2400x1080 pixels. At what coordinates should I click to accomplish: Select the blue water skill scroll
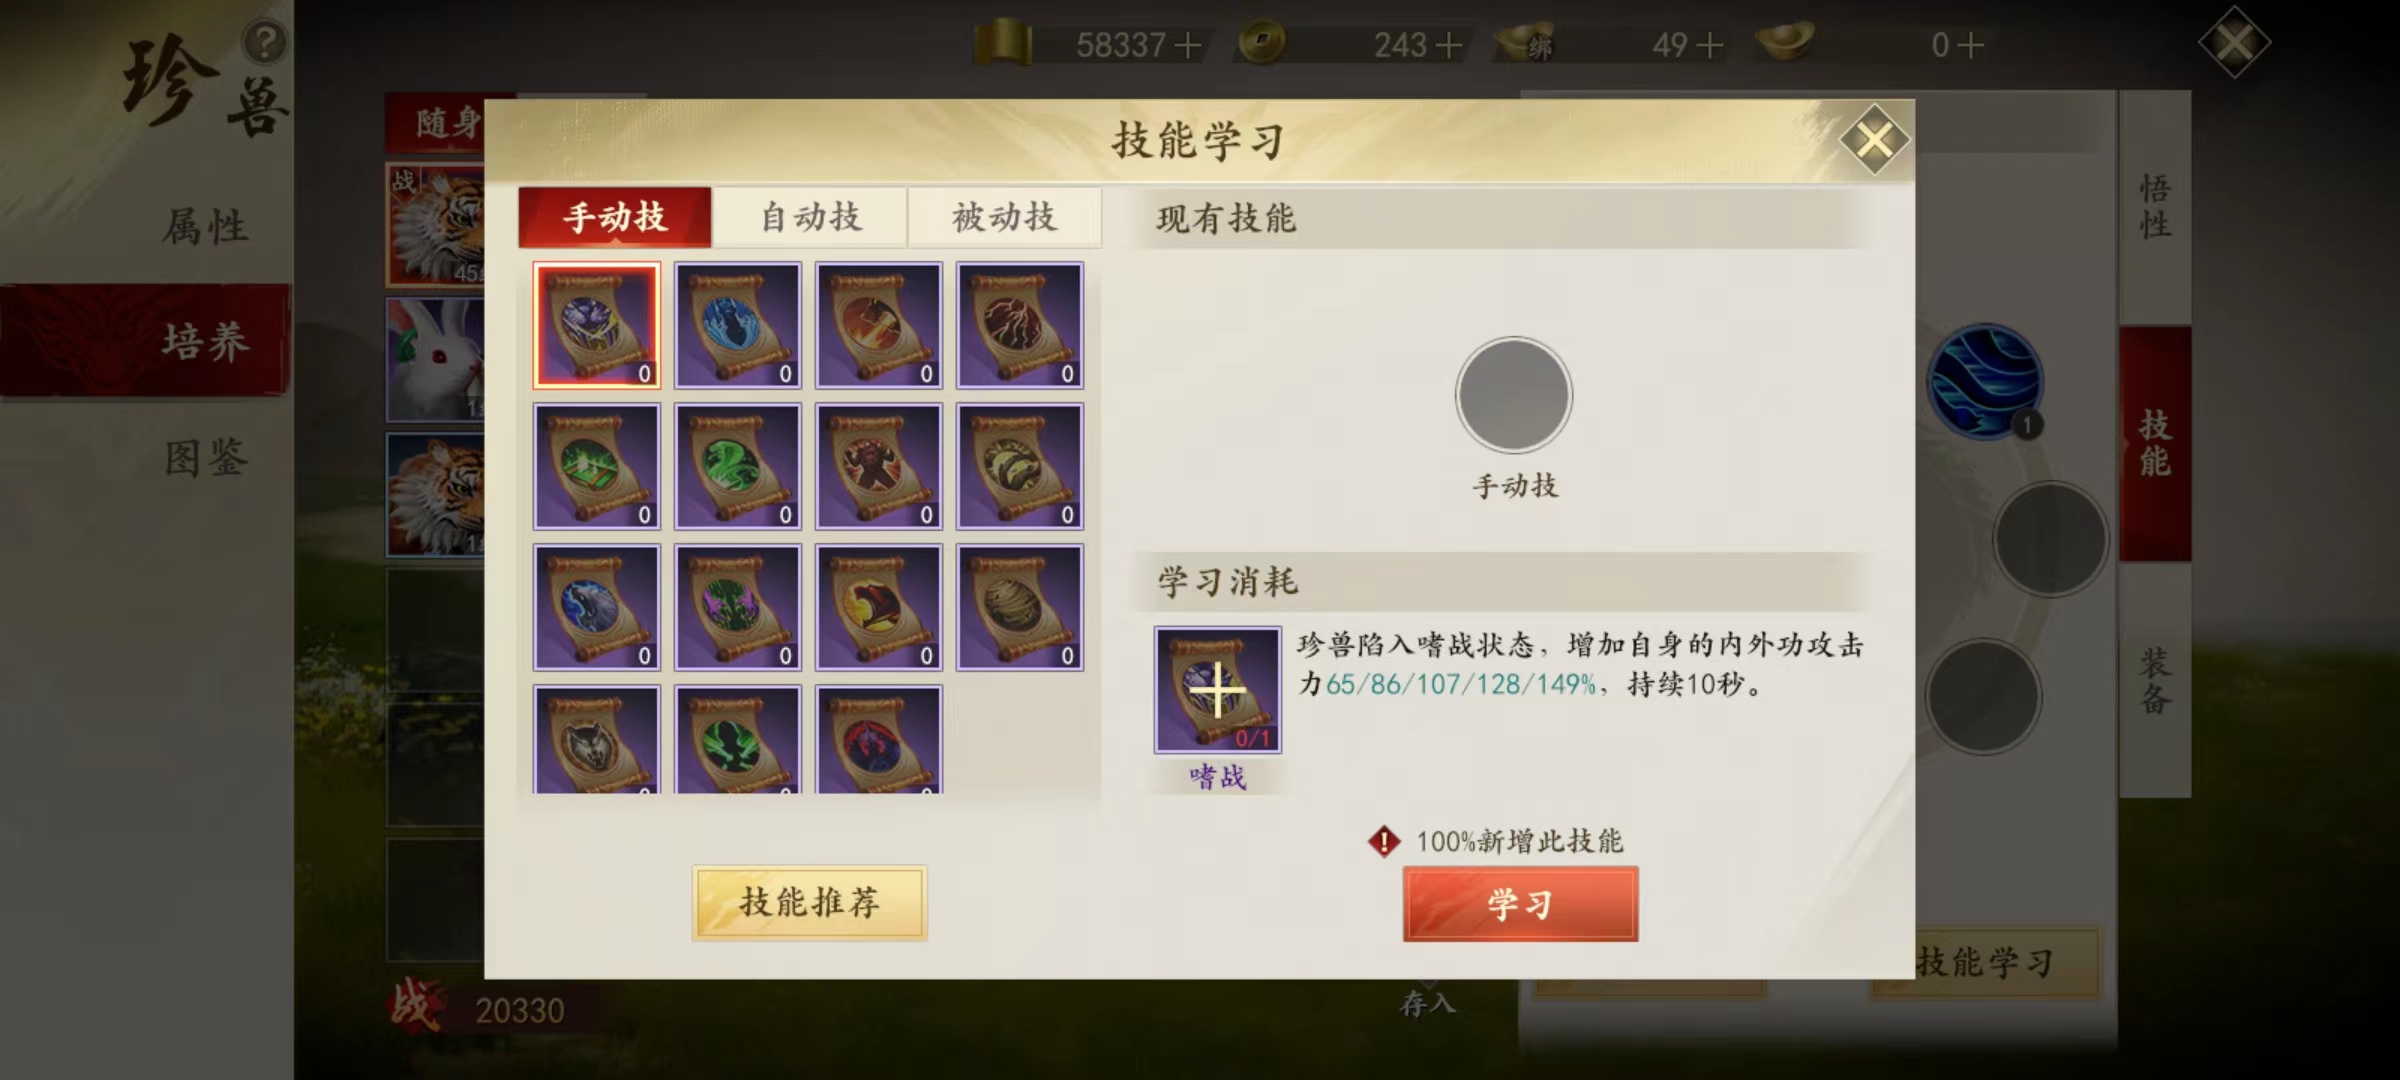click(738, 325)
